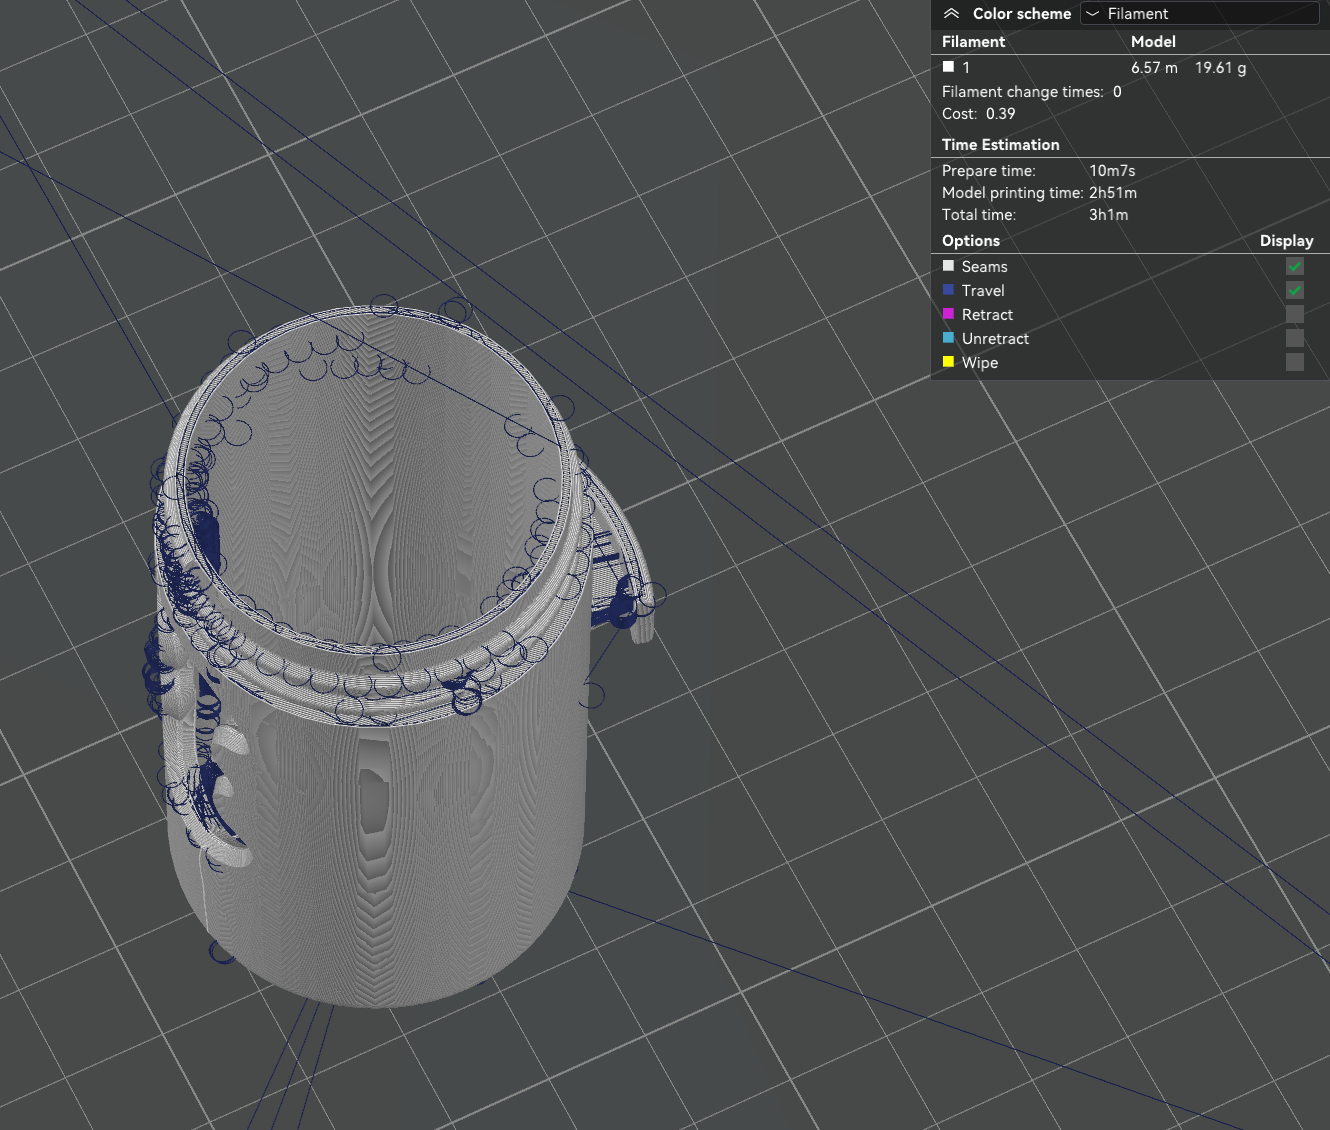
Task: Click the Display column header
Action: tap(1286, 240)
